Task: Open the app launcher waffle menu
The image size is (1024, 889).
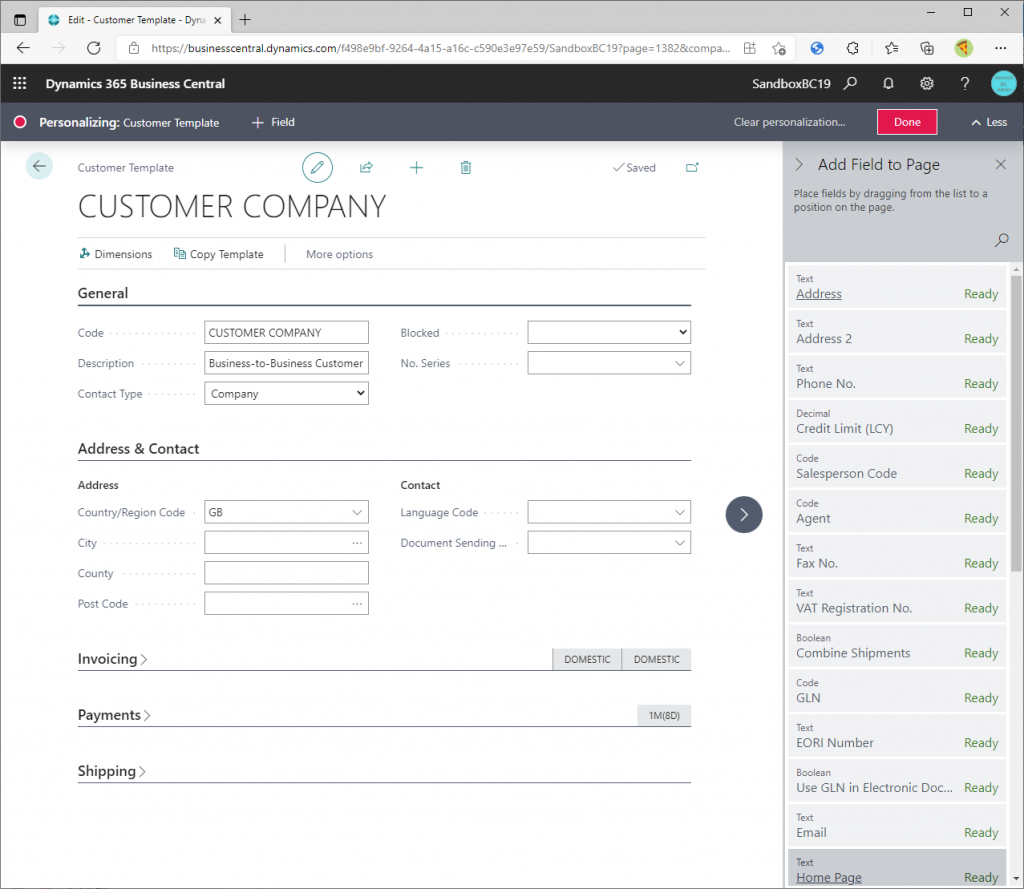Action: (20, 84)
